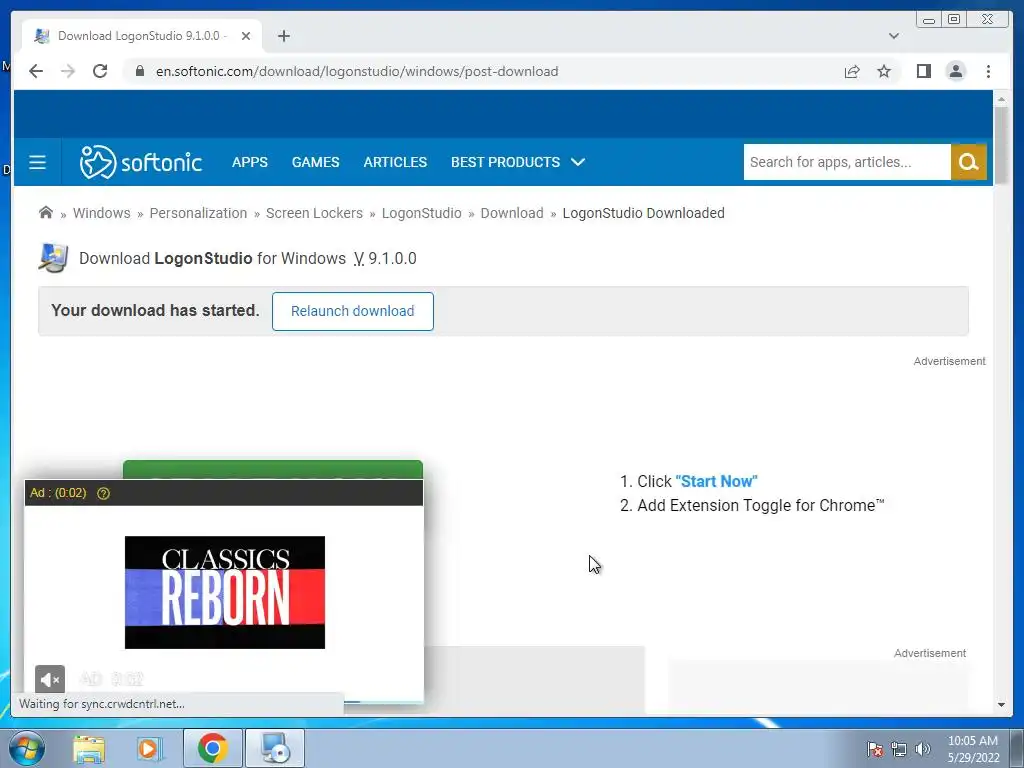Viewport: 1024px width, 768px height.
Task: Click the Classics Reborn ad video
Action: (x=225, y=592)
